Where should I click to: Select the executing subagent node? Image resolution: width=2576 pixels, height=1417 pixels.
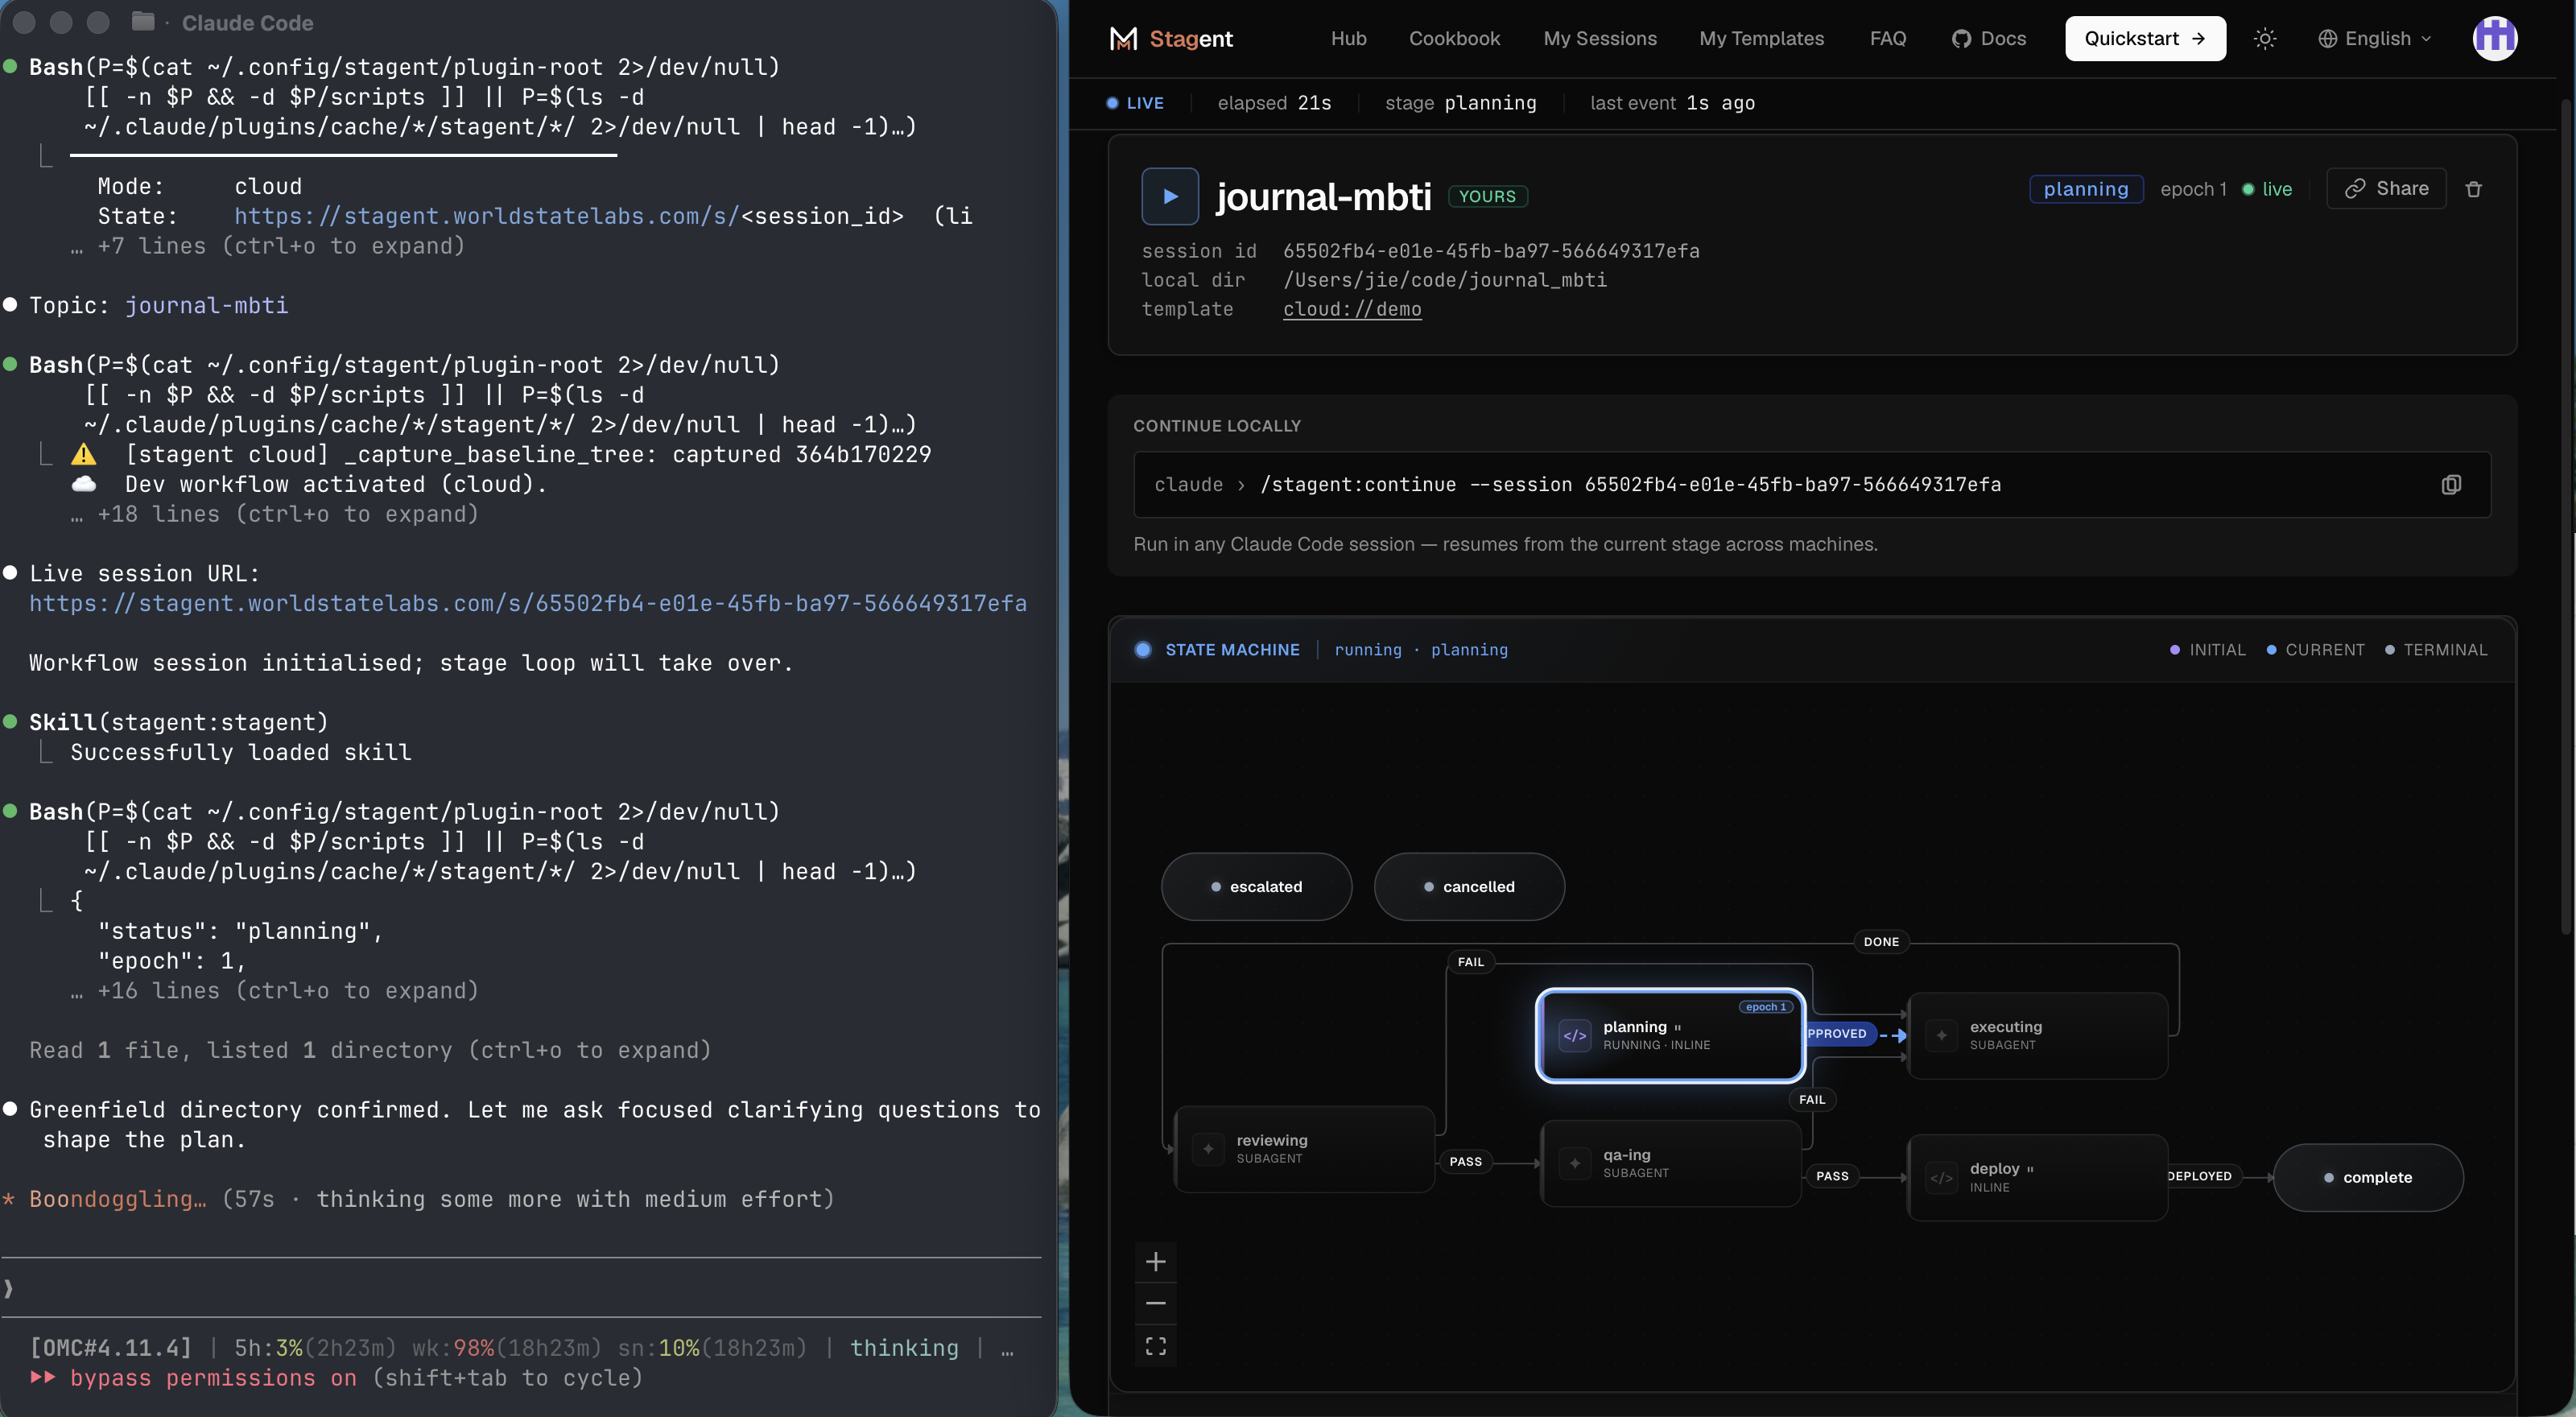pyautogui.click(x=2037, y=1035)
